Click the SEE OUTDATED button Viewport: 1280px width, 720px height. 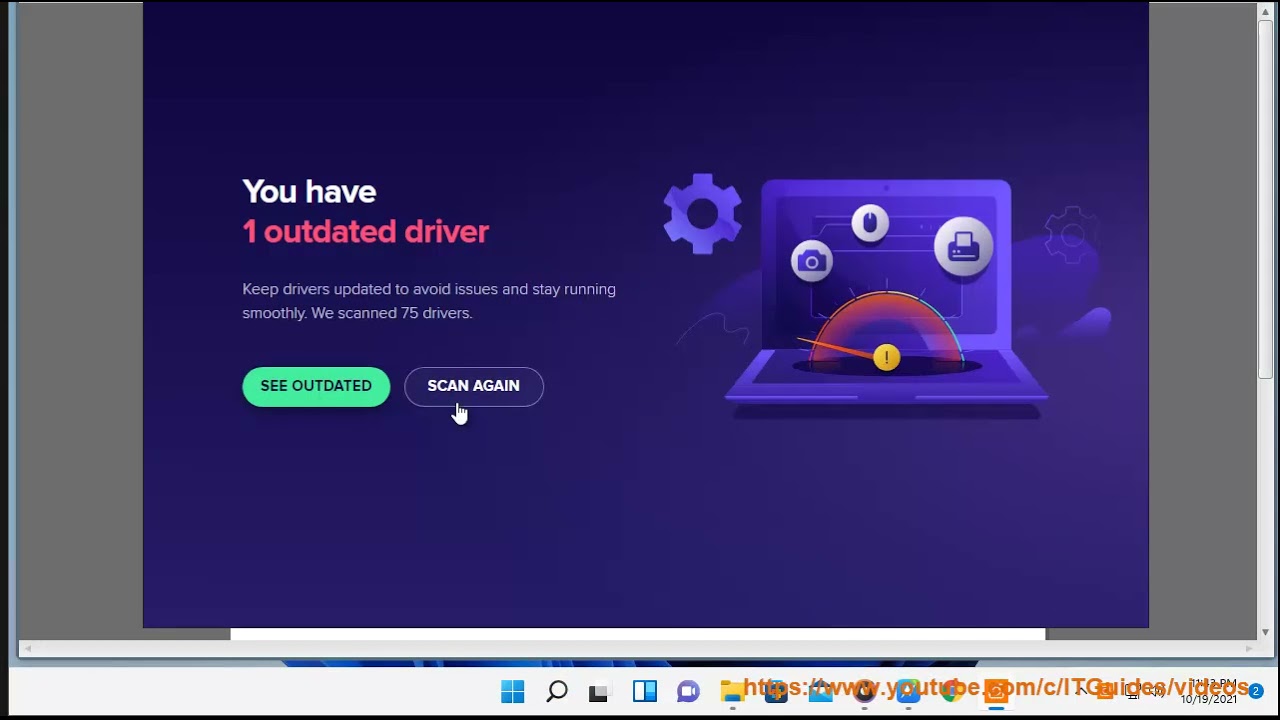click(316, 386)
